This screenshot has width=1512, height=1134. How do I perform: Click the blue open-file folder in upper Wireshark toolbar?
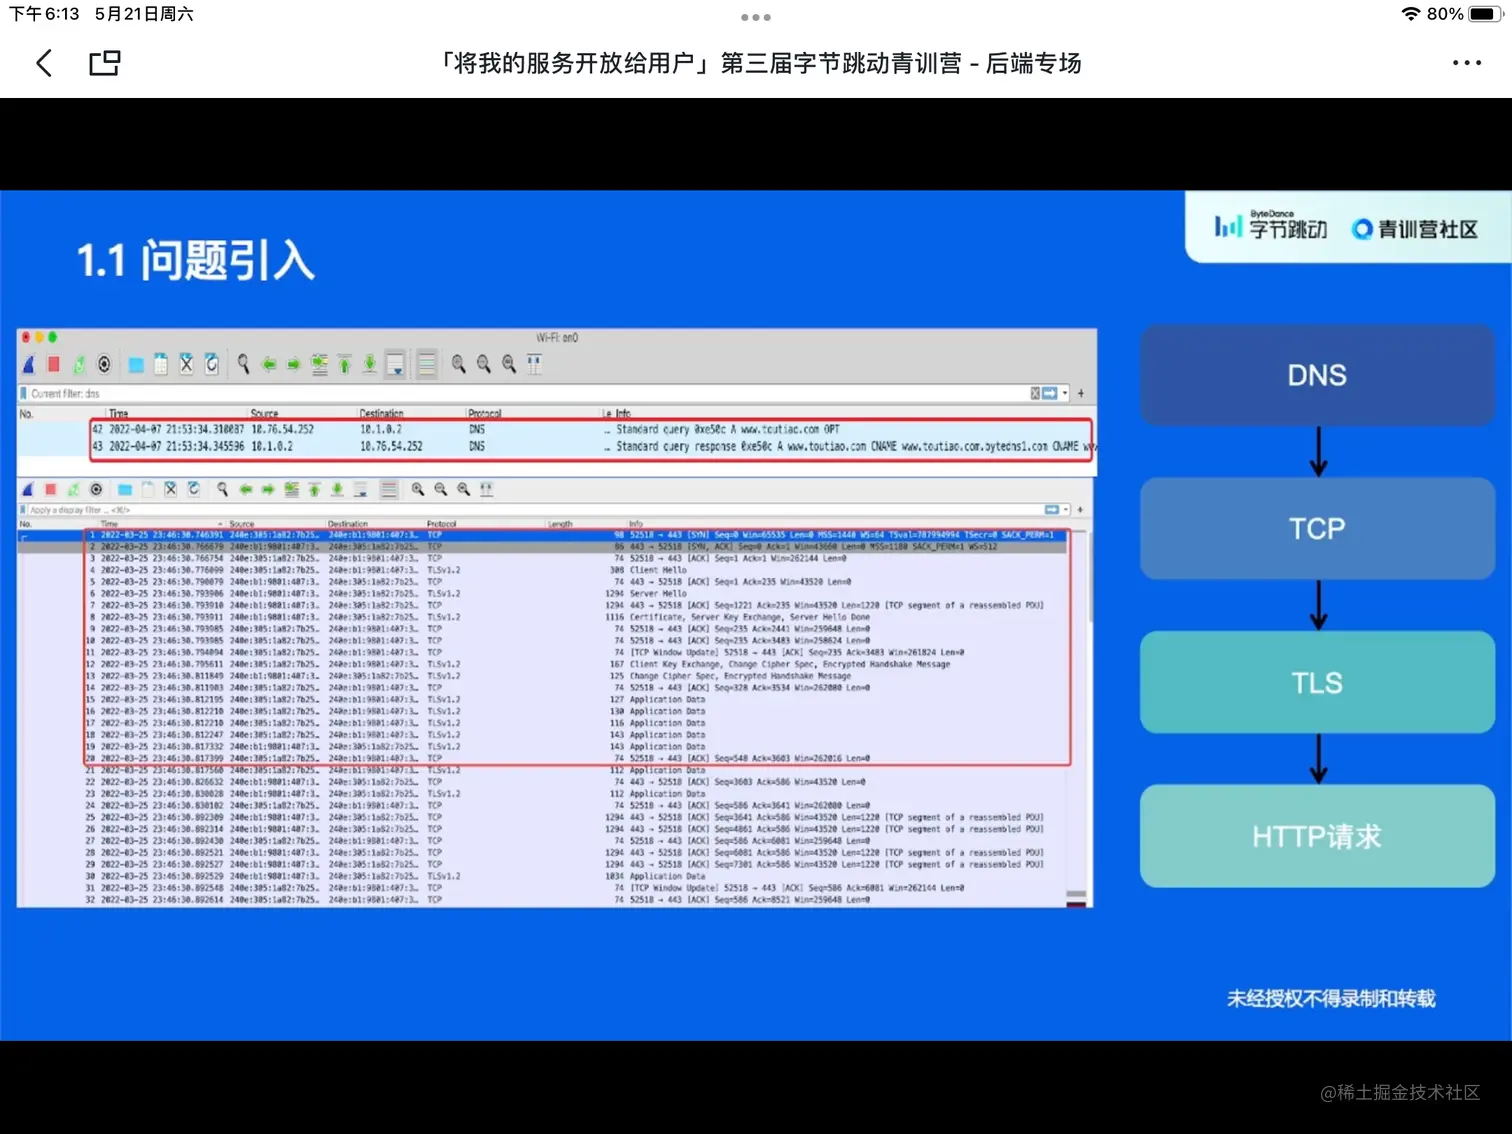pos(136,364)
